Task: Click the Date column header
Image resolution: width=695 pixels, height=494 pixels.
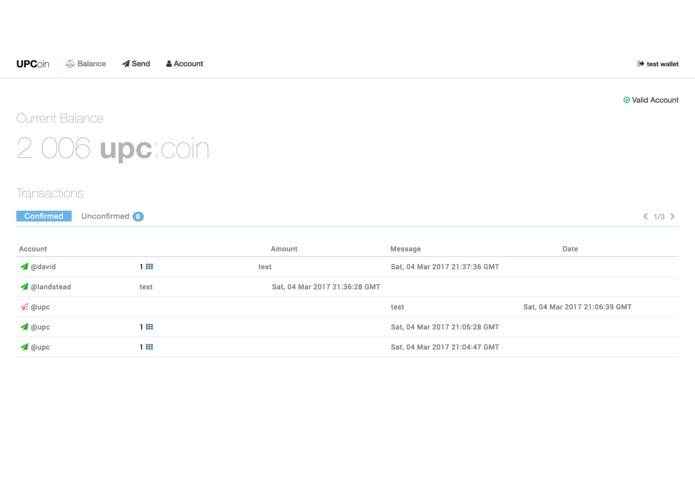Action: tap(570, 249)
